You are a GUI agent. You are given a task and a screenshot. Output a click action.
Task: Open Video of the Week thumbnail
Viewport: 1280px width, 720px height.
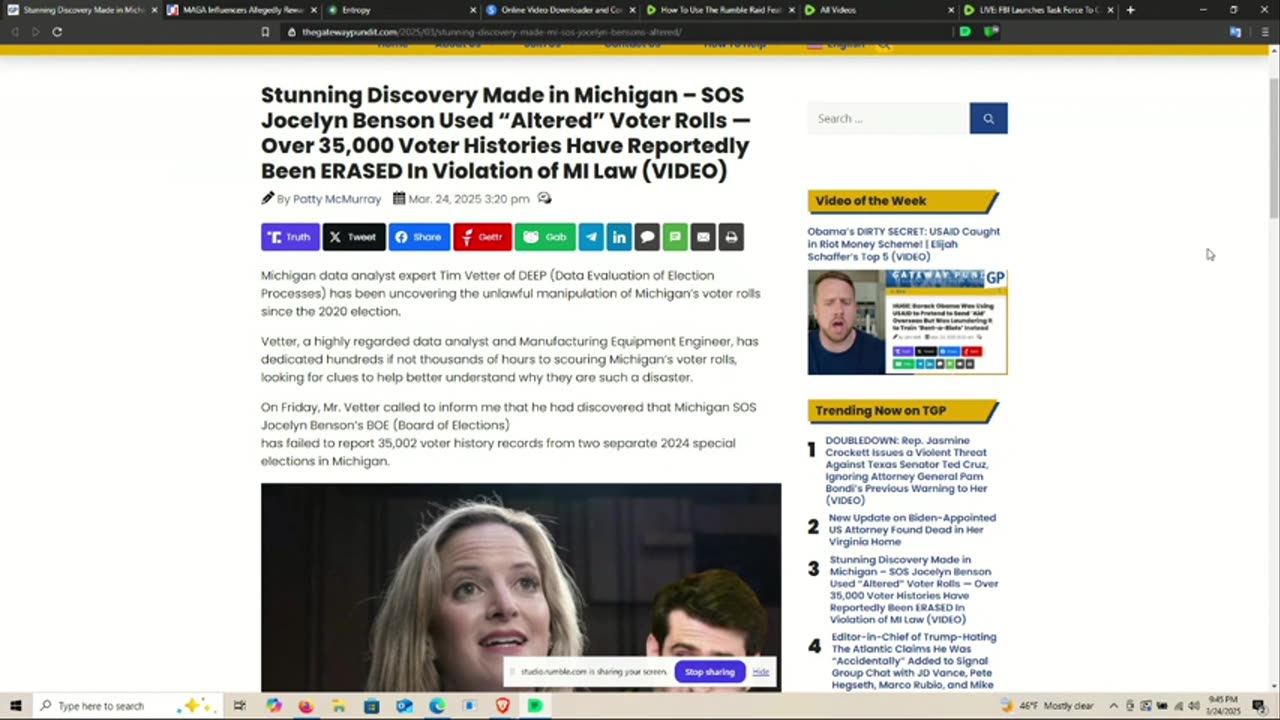coord(907,322)
